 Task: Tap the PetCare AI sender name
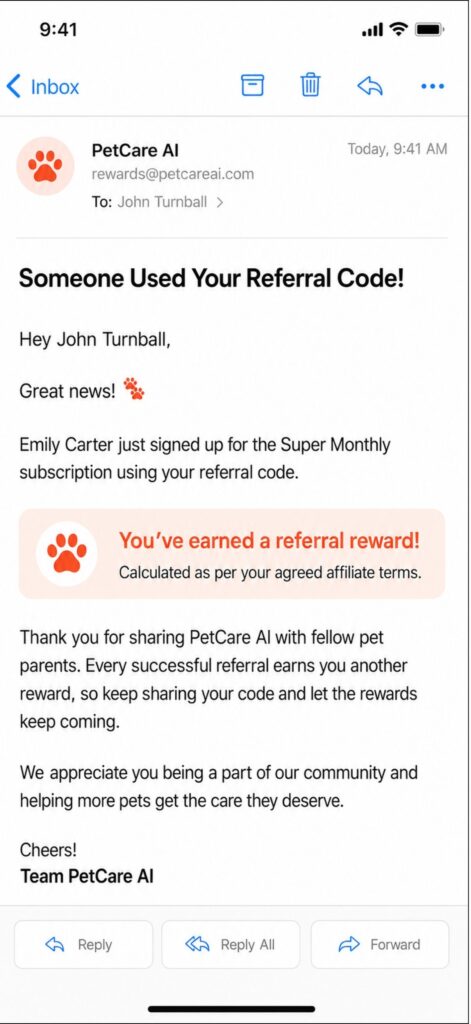[135, 151]
